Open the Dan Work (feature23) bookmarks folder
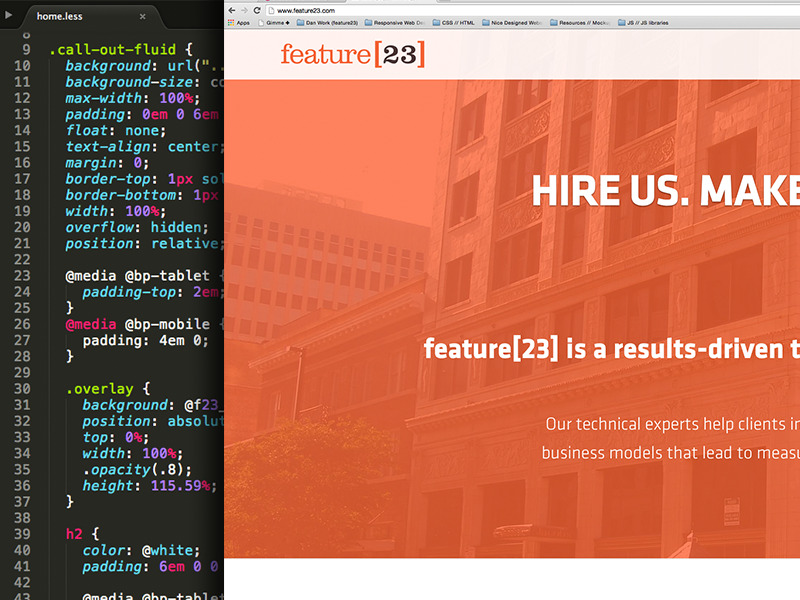This screenshot has height=600, width=800. click(x=328, y=23)
